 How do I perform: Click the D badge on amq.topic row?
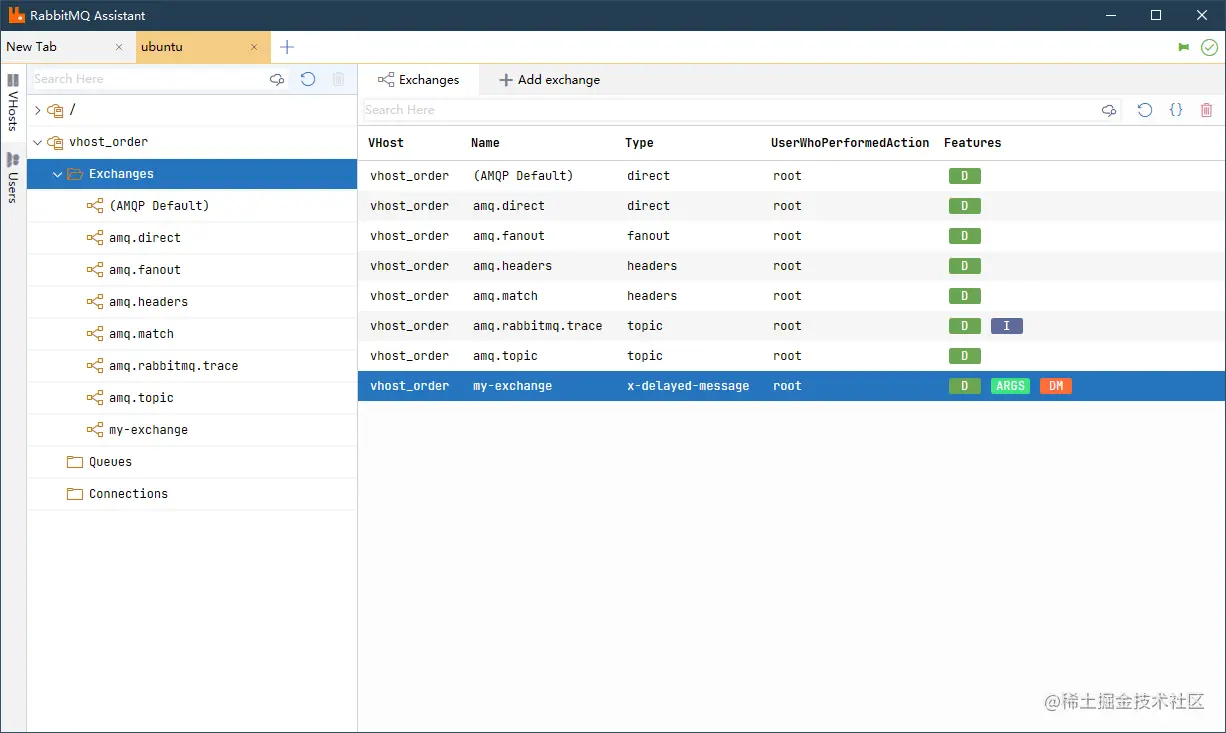pos(965,356)
